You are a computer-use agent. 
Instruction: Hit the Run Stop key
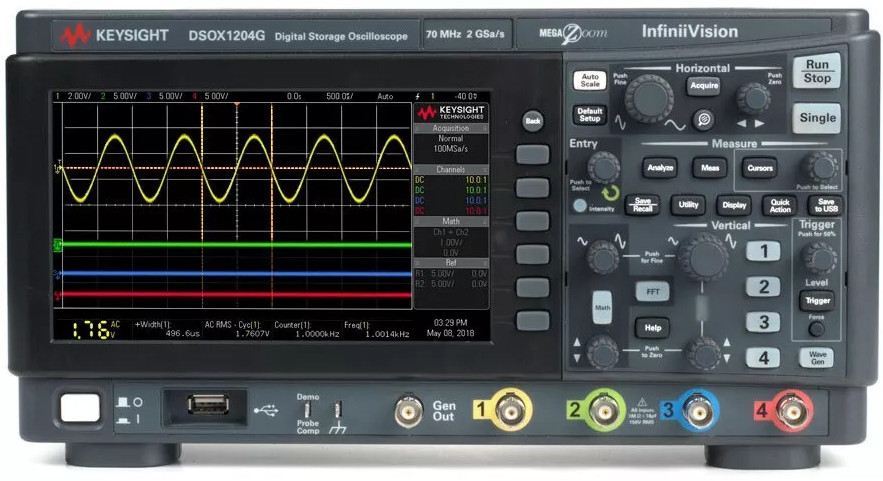point(817,72)
